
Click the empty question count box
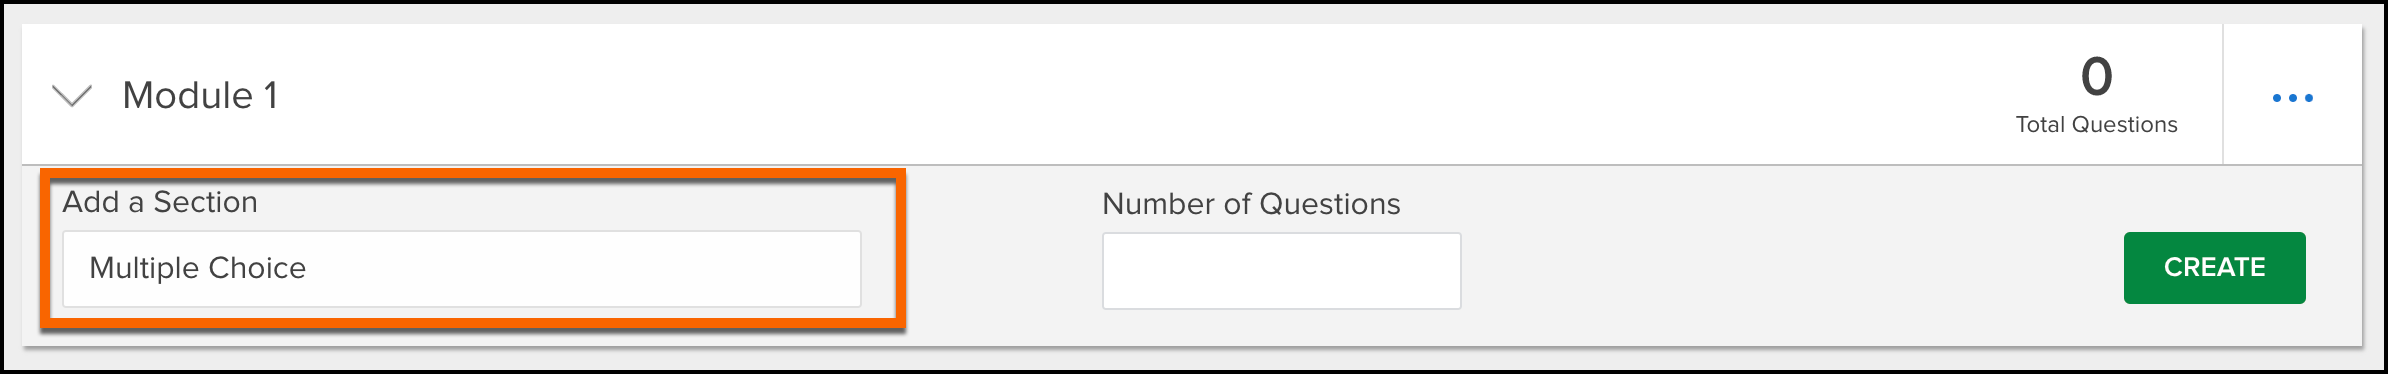pos(1281,271)
